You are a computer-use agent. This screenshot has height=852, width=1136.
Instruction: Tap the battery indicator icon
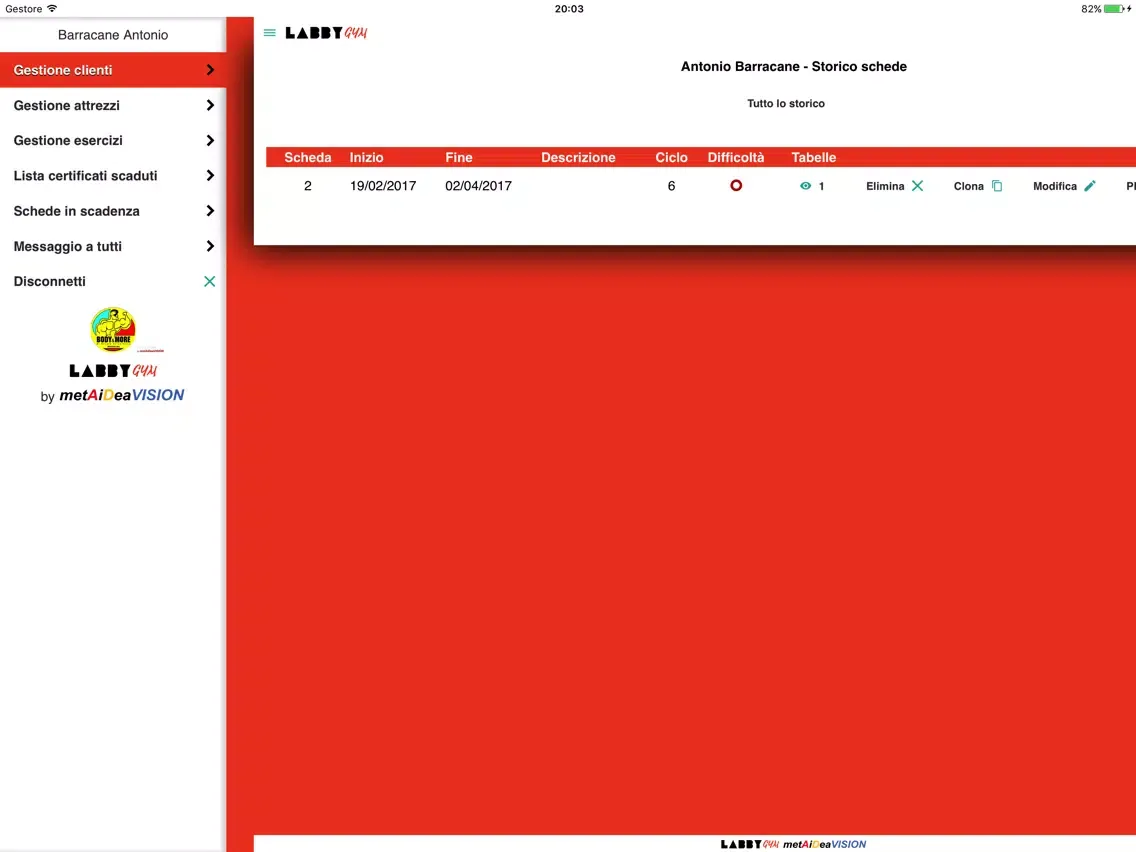pyautogui.click(x=1116, y=9)
